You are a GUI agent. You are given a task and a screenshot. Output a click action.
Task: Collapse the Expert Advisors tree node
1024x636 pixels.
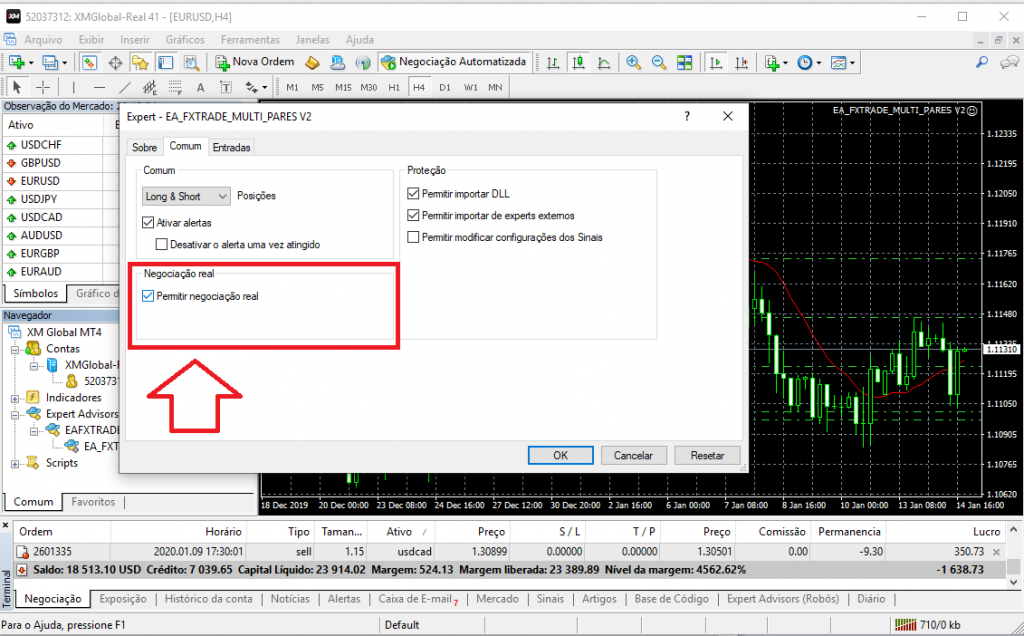(x=14, y=415)
